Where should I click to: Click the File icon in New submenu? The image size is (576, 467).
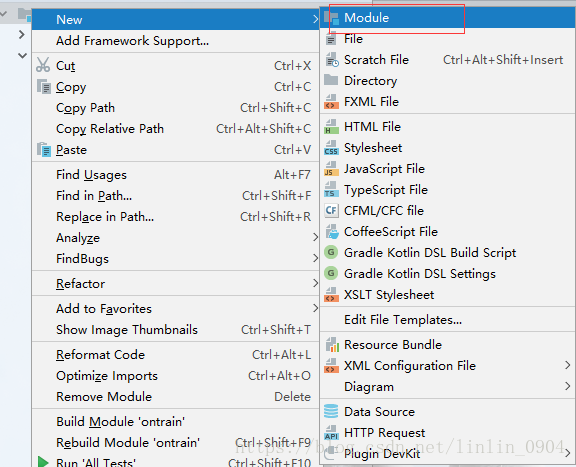[331, 39]
